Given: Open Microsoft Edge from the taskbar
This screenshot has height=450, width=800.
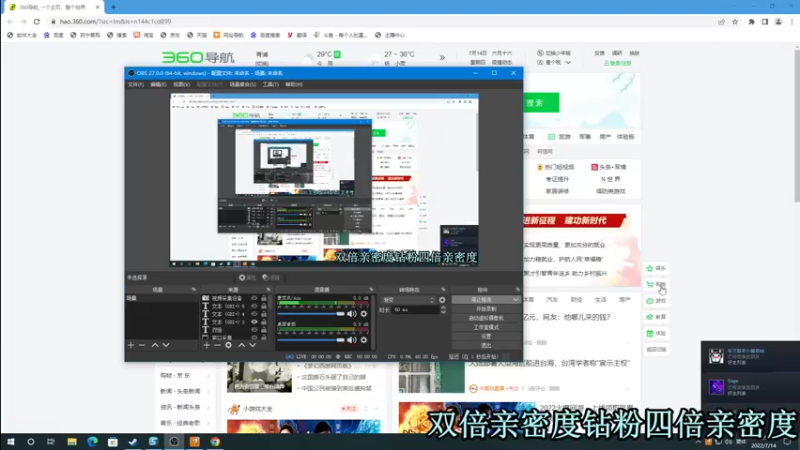Looking at the screenshot, I should tap(92, 442).
